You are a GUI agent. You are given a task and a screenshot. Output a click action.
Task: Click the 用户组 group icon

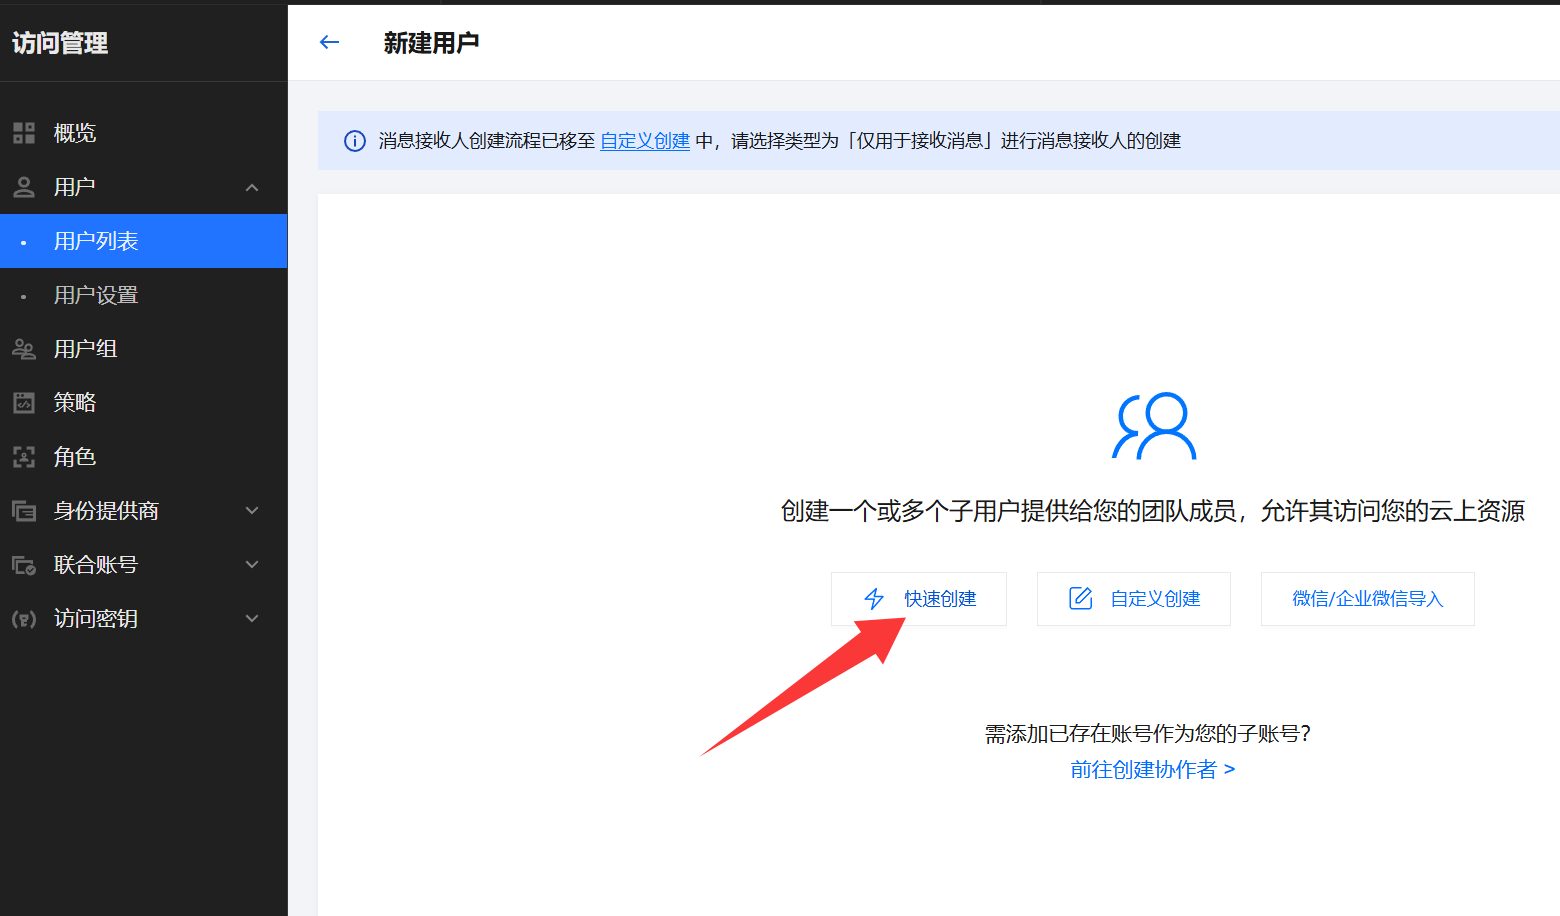(x=24, y=349)
